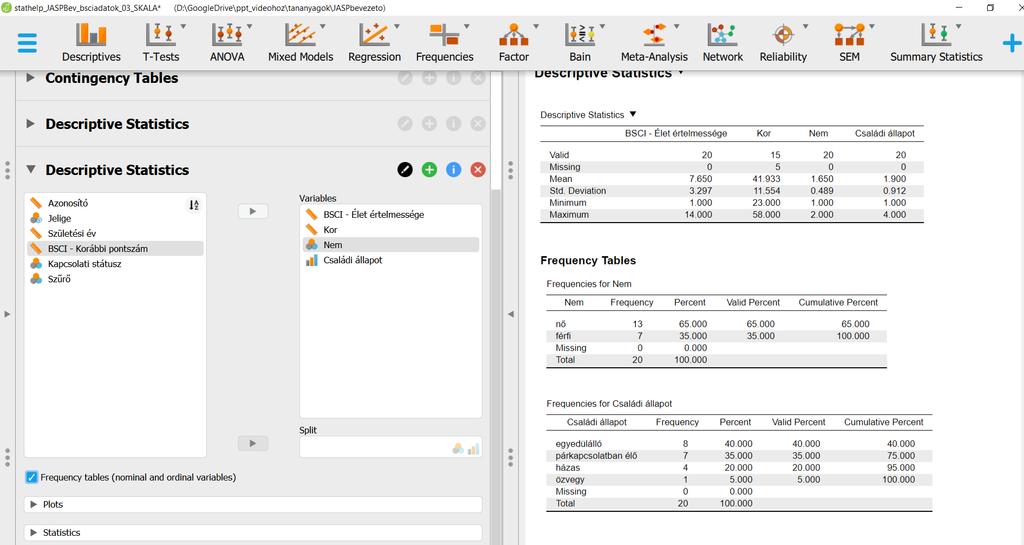This screenshot has width=1024, height=545.
Task: Click the Kor column header
Action: pyautogui.click(x=763, y=133)
